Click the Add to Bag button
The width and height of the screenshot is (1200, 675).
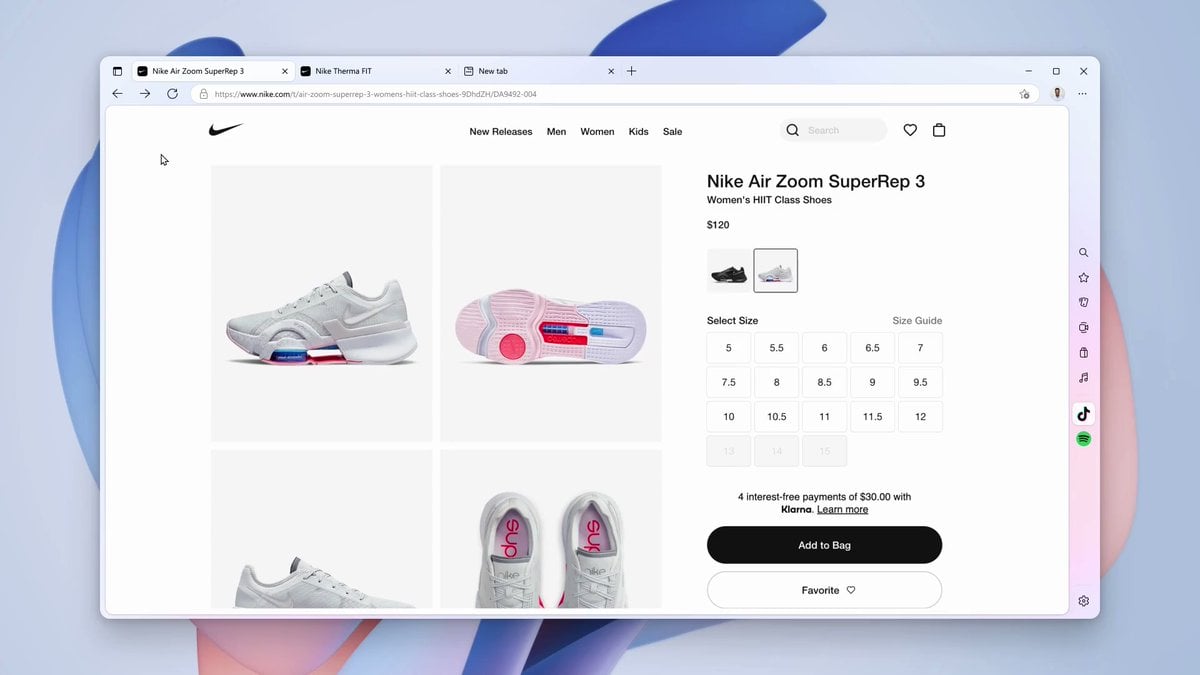pos(824,545)
